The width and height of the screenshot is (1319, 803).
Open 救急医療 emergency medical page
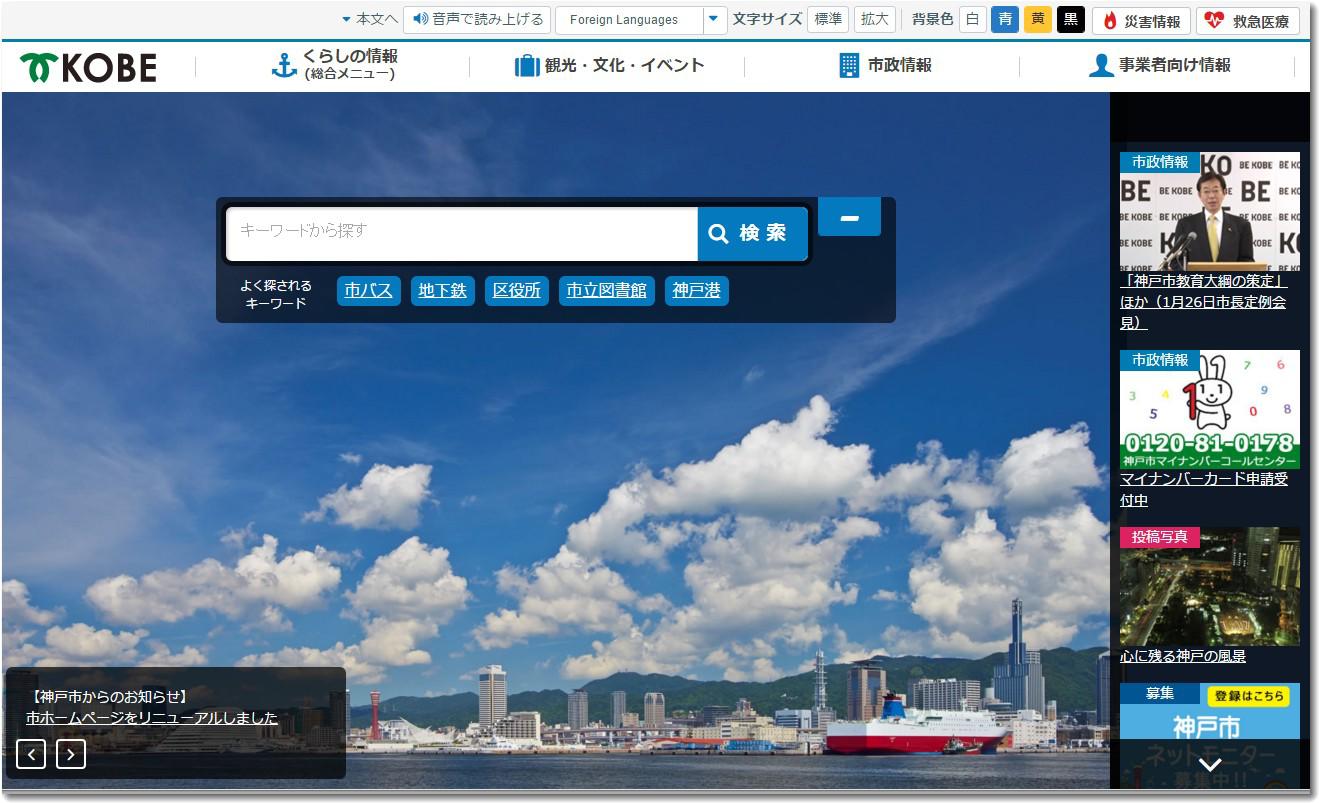pos(1248,20)
